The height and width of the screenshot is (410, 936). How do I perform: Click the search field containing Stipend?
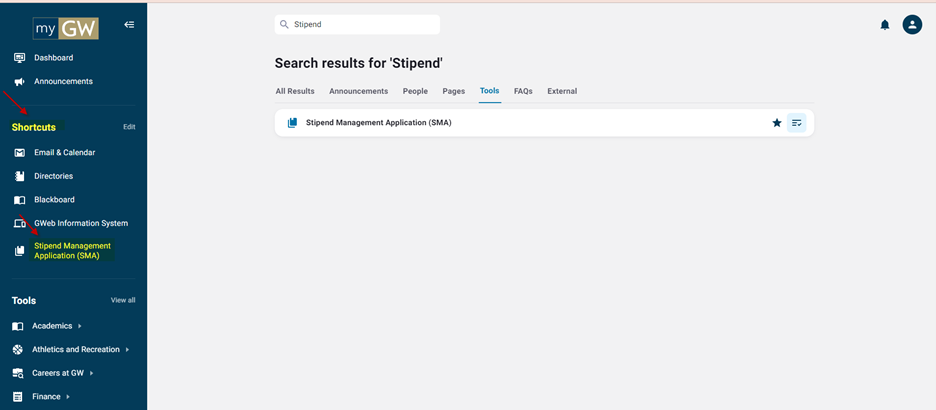tap(357, 24)
